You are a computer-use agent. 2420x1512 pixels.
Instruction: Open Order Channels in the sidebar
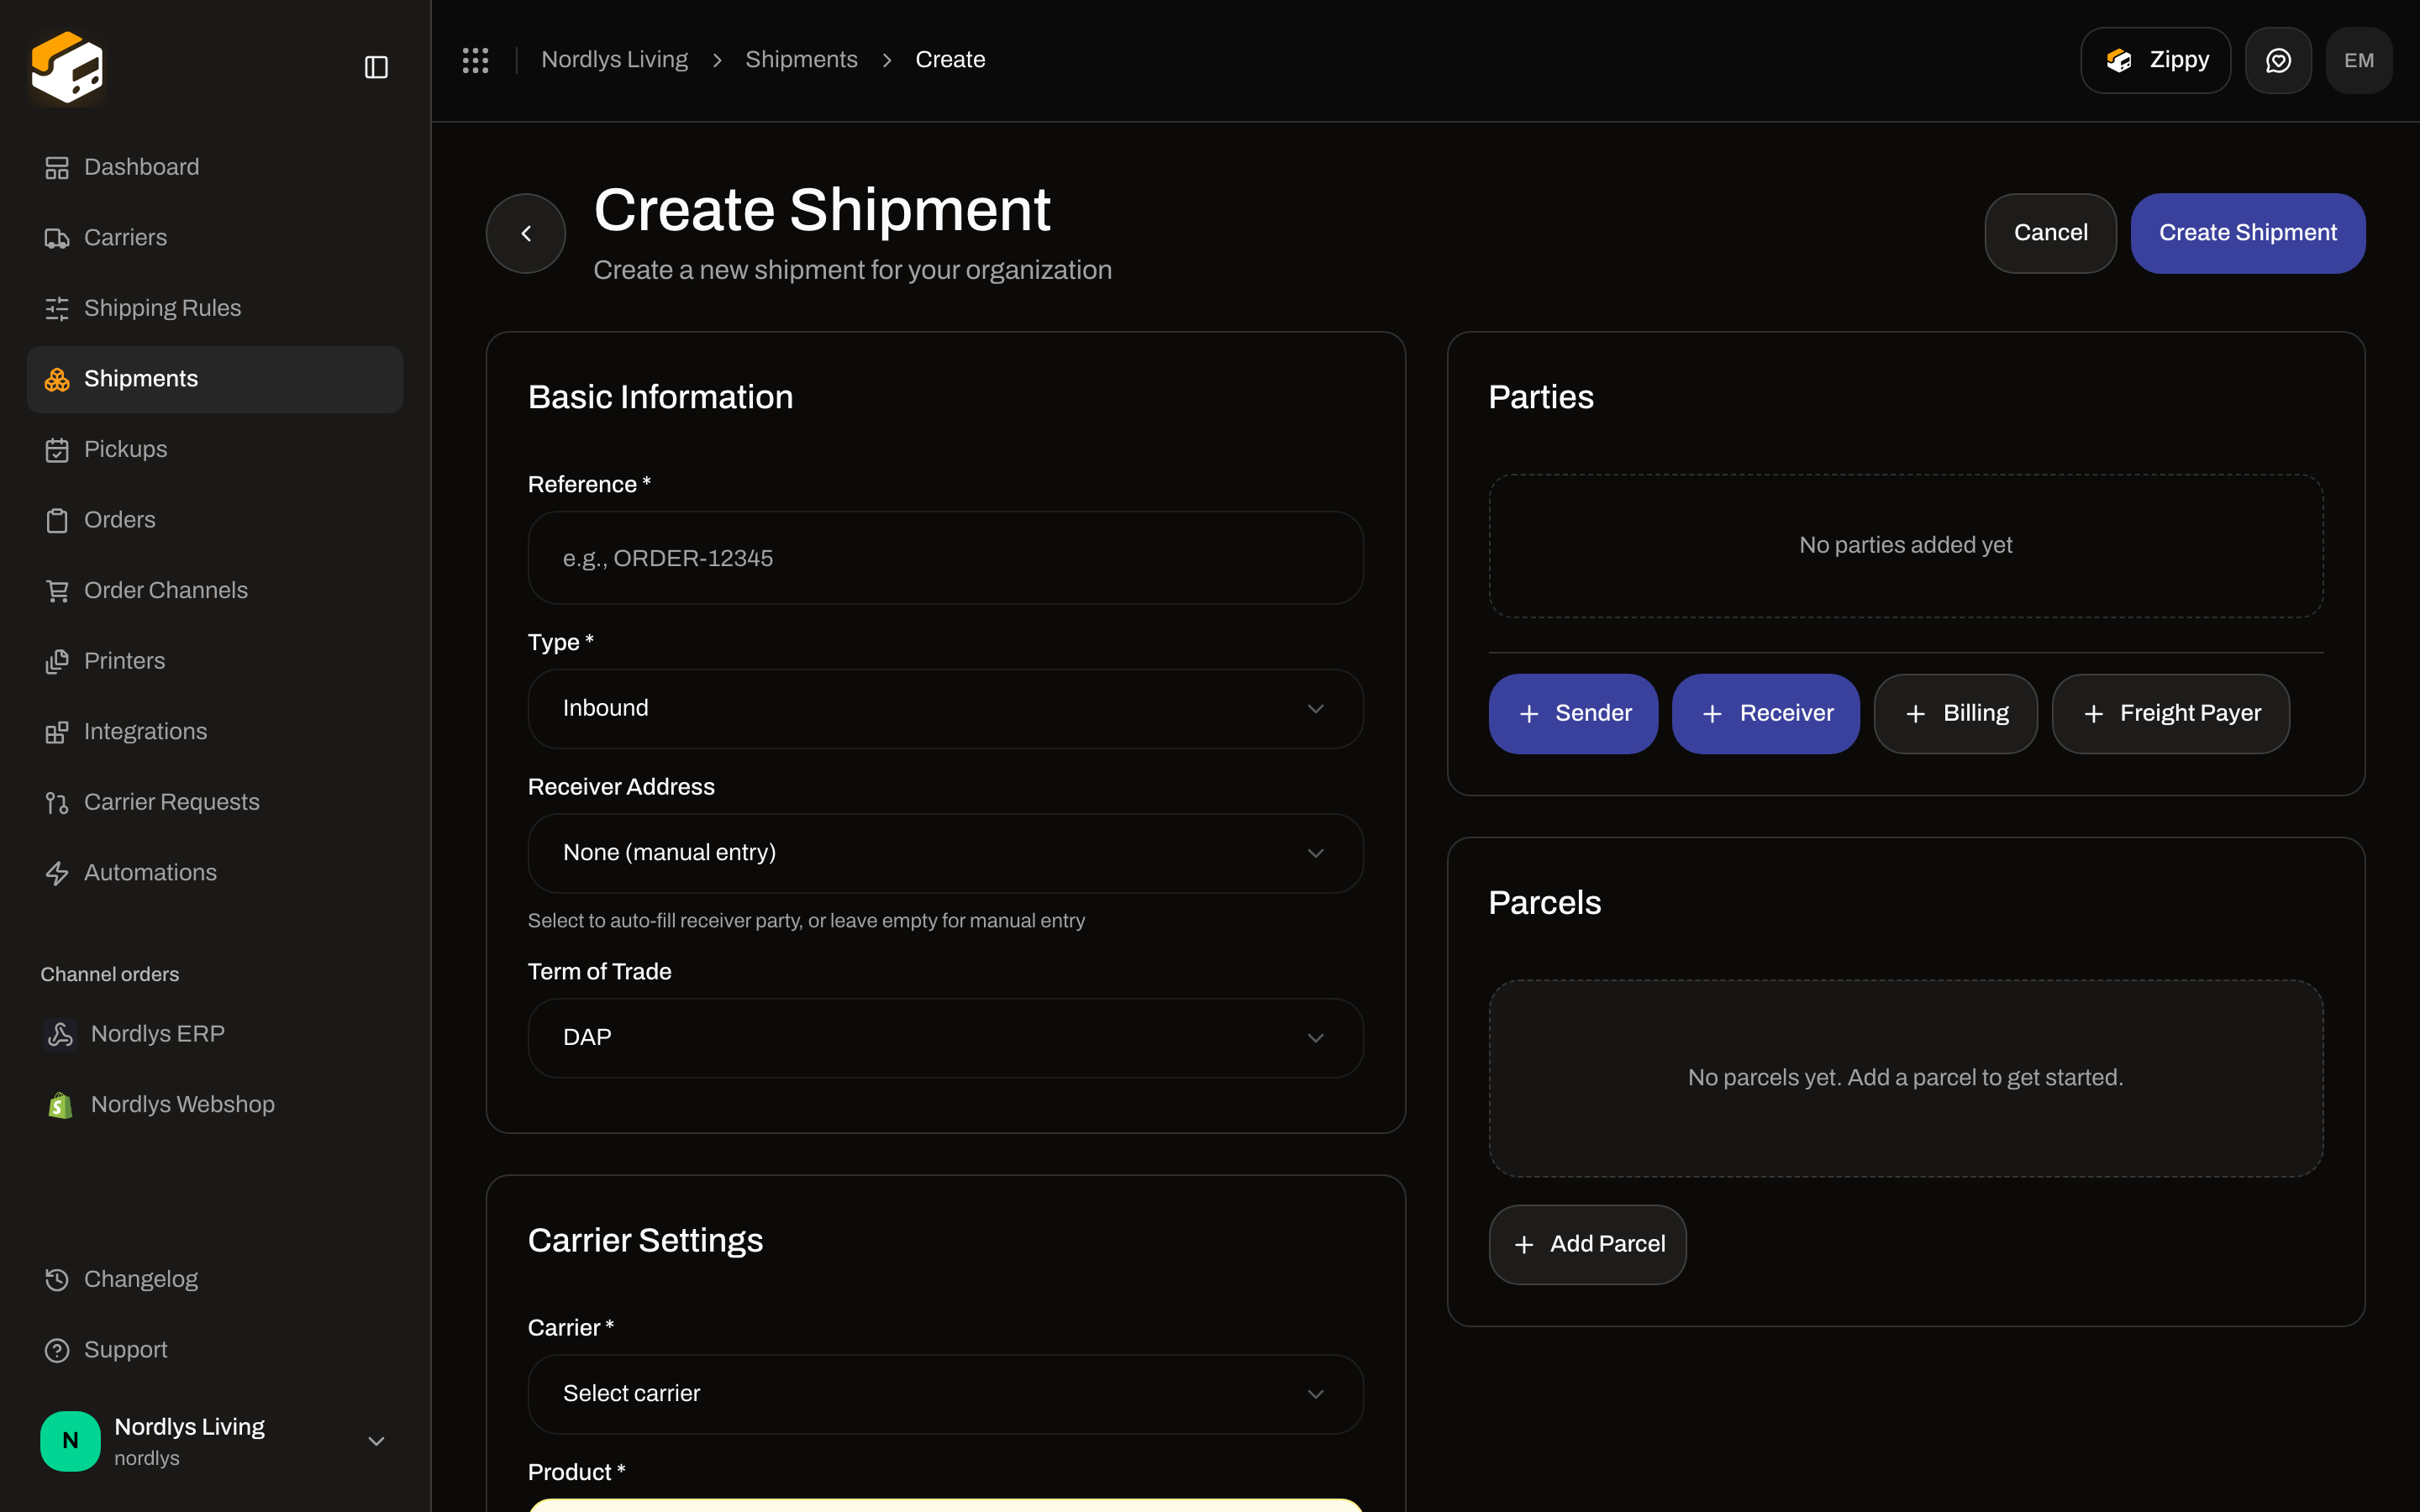[215, 591]
